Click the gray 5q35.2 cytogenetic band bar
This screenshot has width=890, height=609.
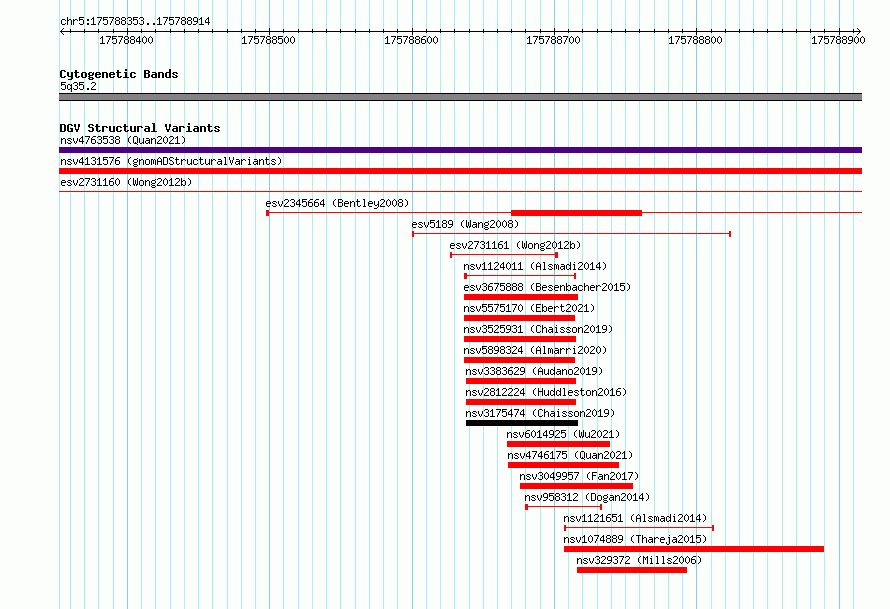pyautogui.click(x=460, y=97)
